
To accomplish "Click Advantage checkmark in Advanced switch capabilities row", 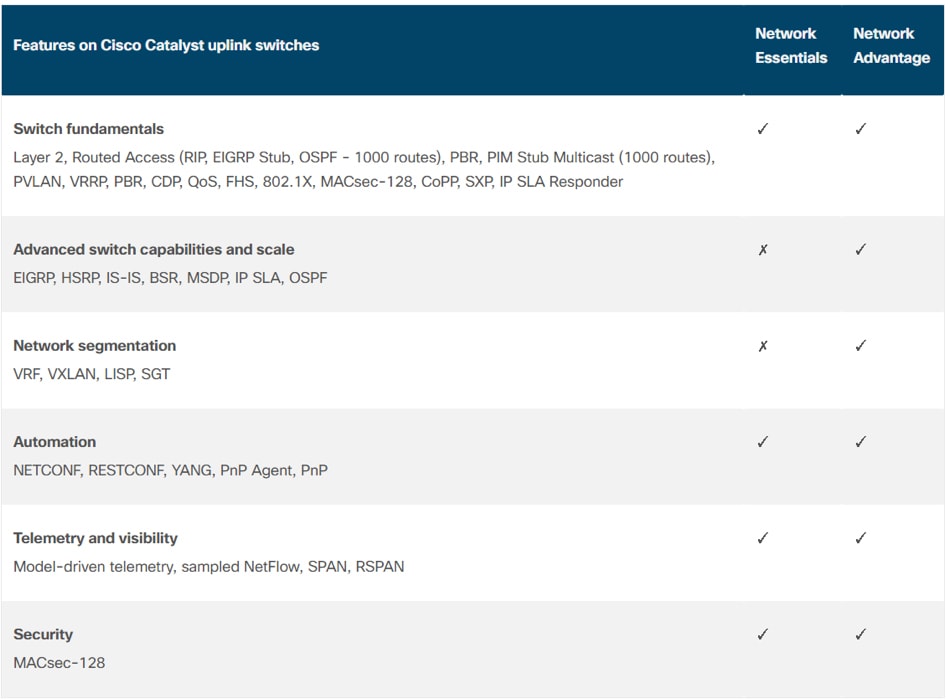I will tap(860, 250).
